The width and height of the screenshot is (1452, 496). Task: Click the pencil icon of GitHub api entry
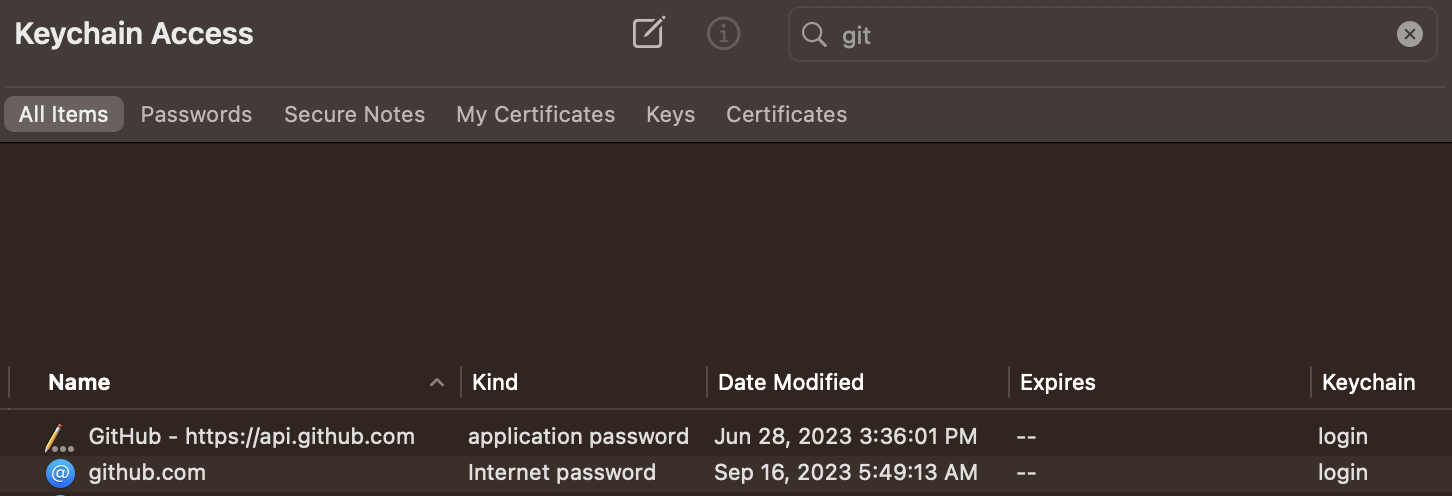(x=59, y=437)
